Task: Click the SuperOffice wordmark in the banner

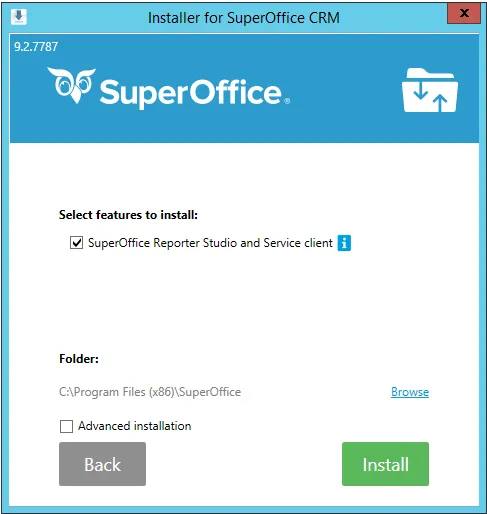Action: (191, 92)
